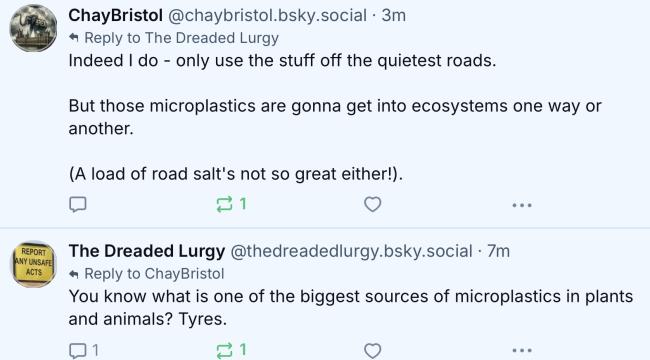Screen dimensions: 650x360
Task: Click The Dreaded Lurgy display name
Action: click(147, 251)
